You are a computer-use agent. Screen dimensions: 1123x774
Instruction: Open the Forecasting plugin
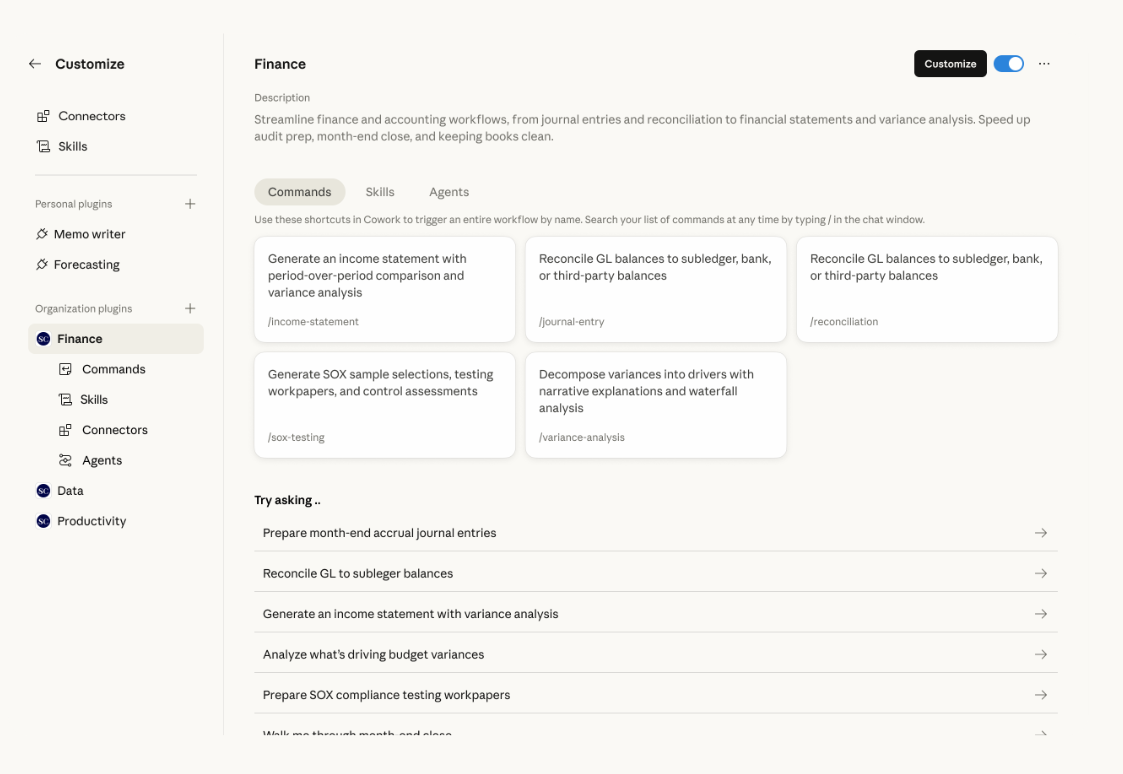coord(86,265)
